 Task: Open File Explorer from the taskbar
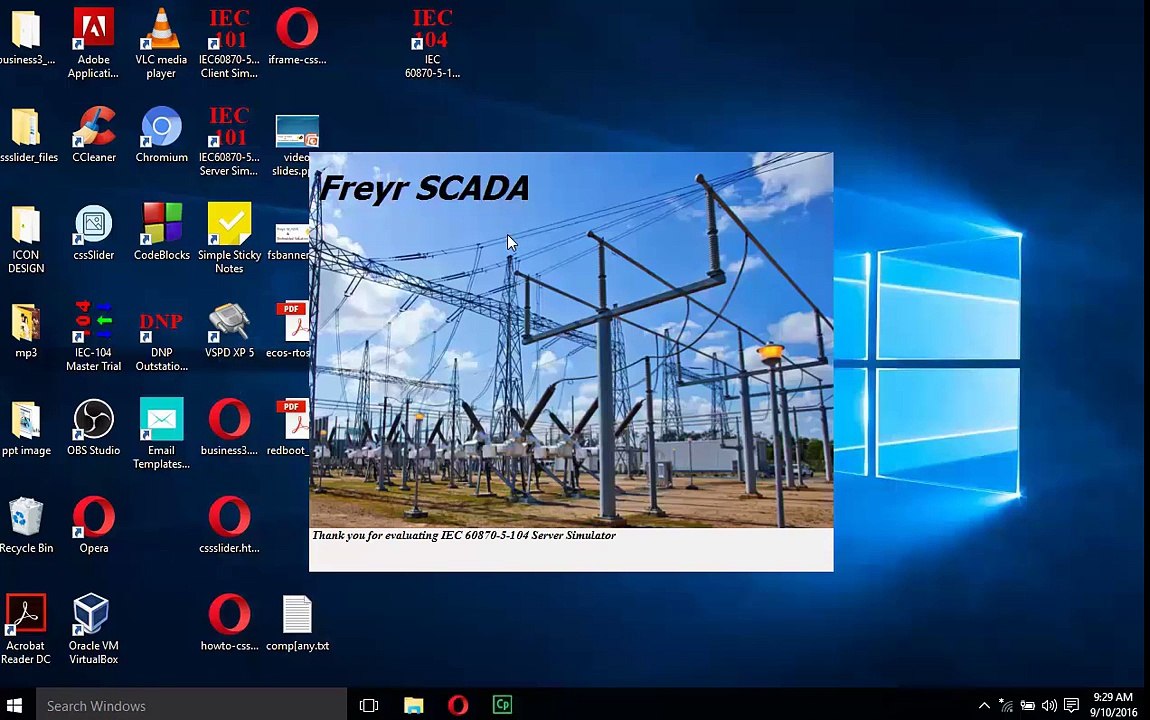(x=414, y=705)
